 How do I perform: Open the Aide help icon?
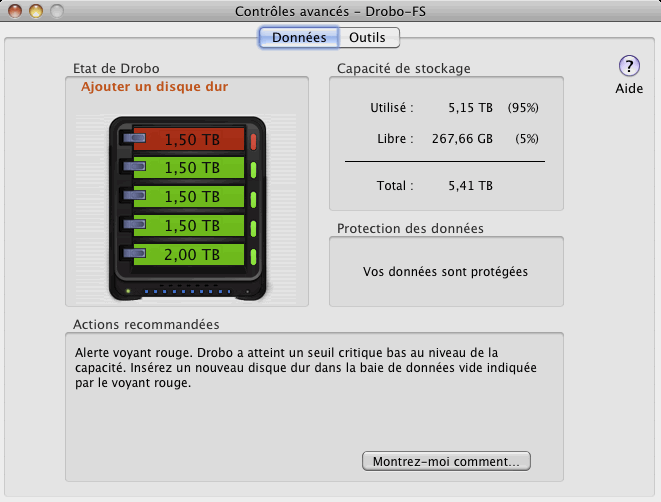[x=629, y=66]
